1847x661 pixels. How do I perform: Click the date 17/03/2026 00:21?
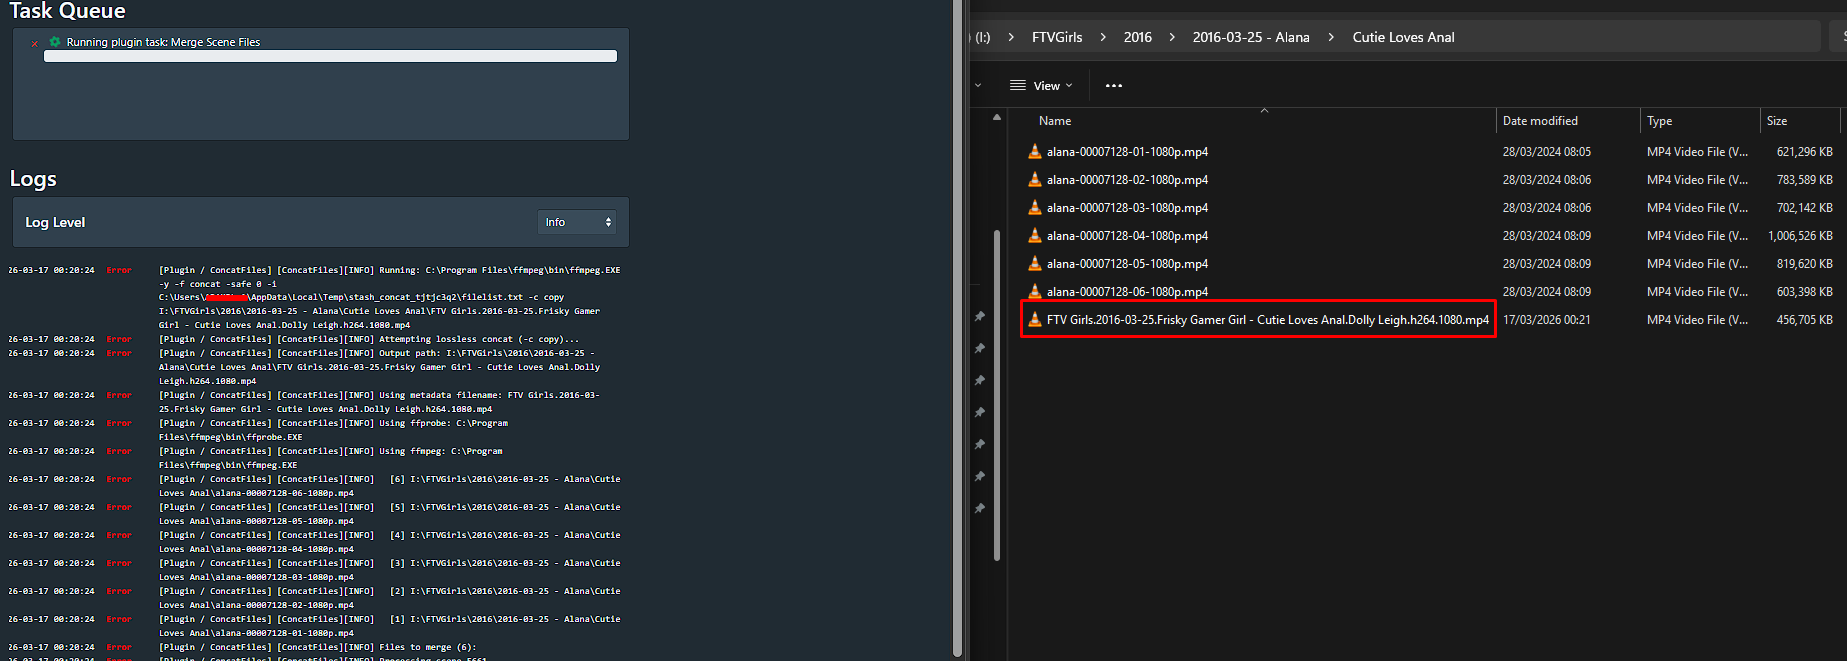tap(1546, 320)
